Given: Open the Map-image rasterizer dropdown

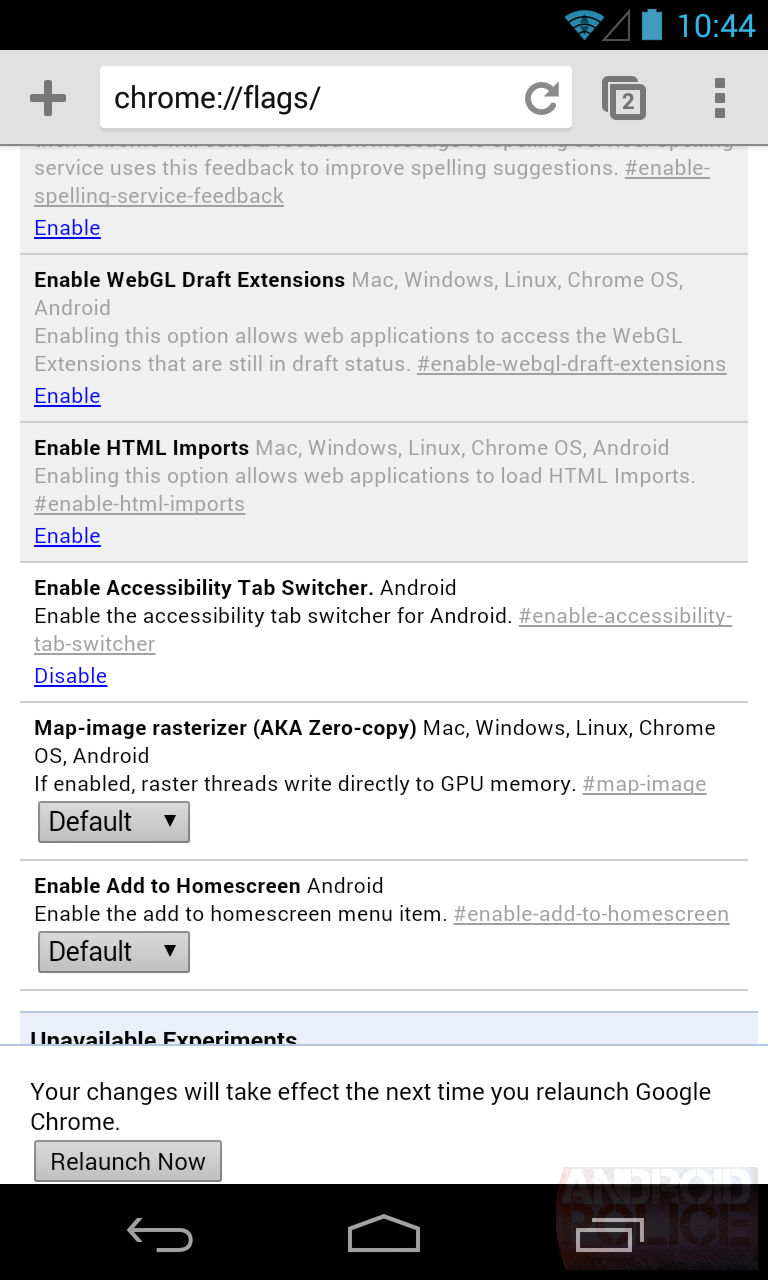Looking at the screenshot, I should click(113, 821).
